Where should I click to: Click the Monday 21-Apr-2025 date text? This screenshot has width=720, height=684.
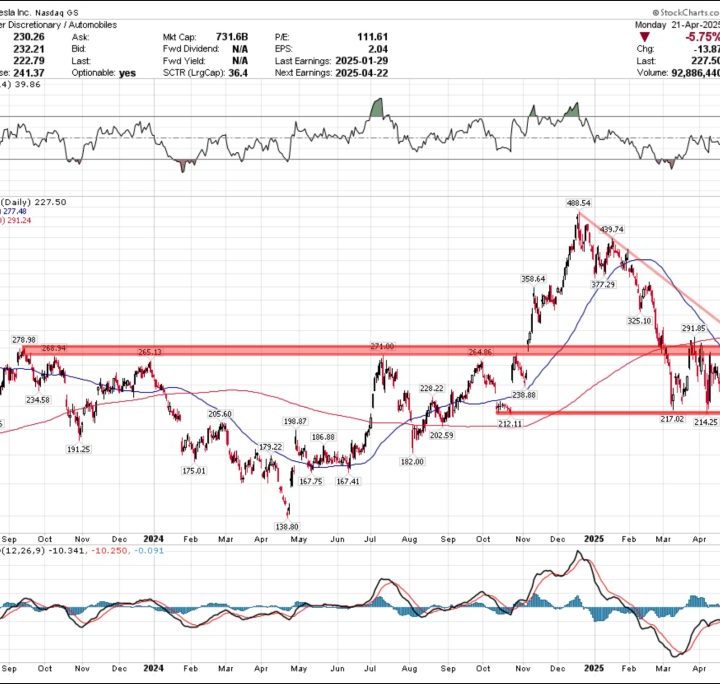coord(678,25)
